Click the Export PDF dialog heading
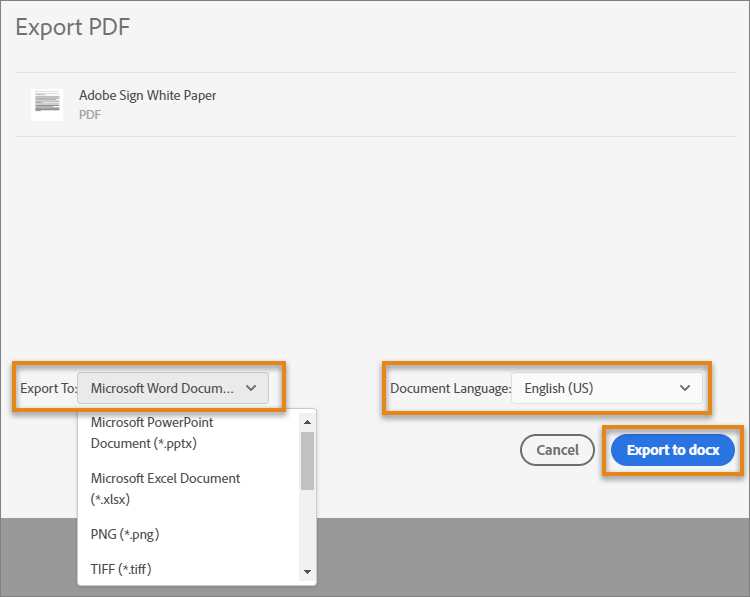The height and width of the screenshot is (597, 750). (73, 27)
